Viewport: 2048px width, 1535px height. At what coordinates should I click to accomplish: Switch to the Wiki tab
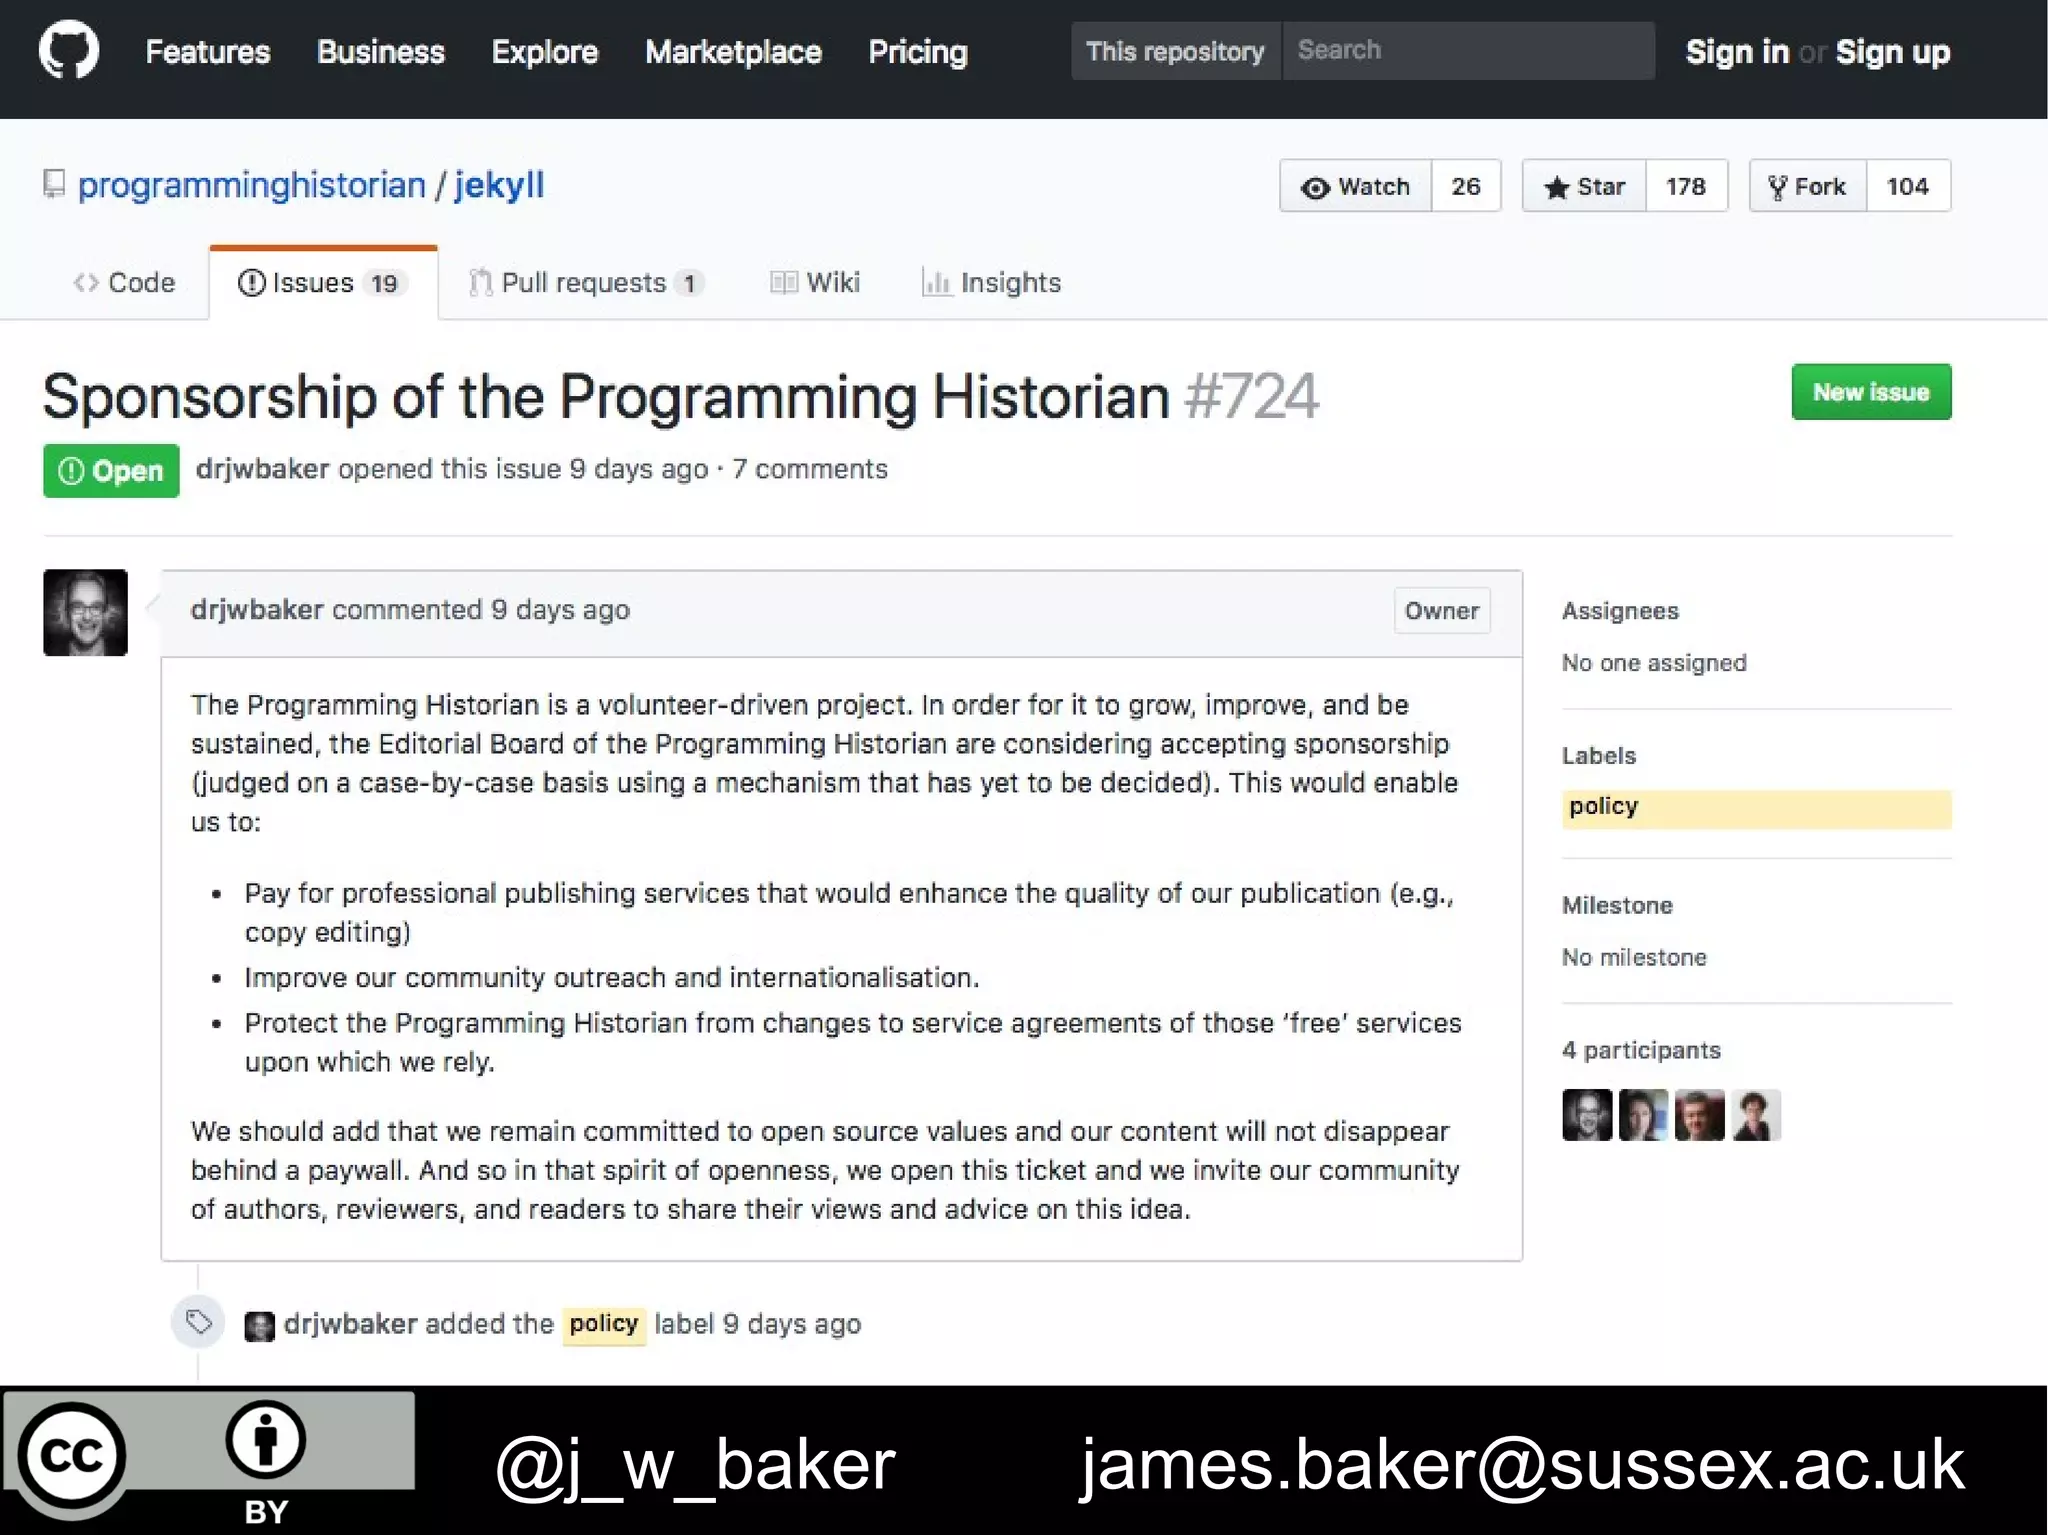(x=815, y=283)
